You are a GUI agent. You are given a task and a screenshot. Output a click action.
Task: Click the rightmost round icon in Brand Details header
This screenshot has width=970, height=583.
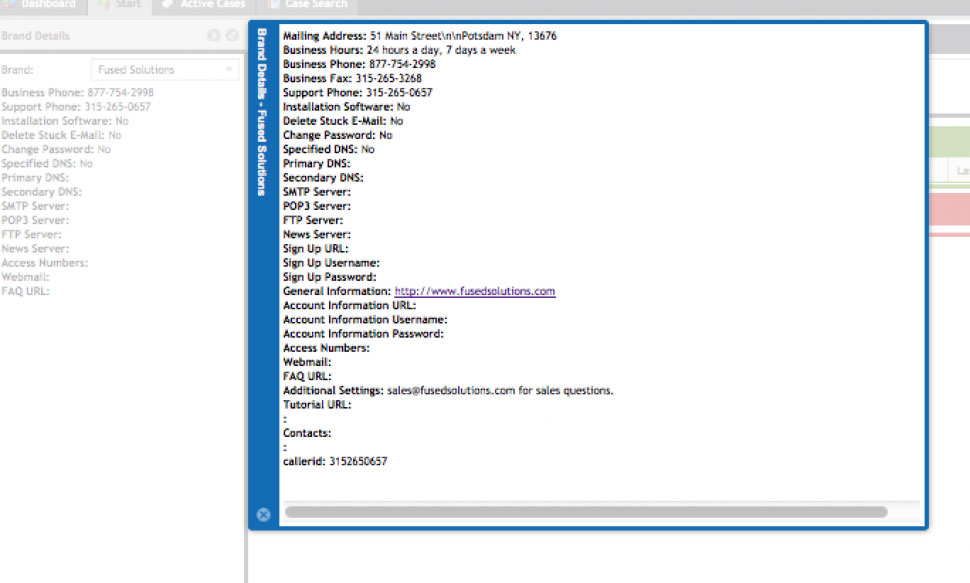pyautogui.click(x=232, y=35)
